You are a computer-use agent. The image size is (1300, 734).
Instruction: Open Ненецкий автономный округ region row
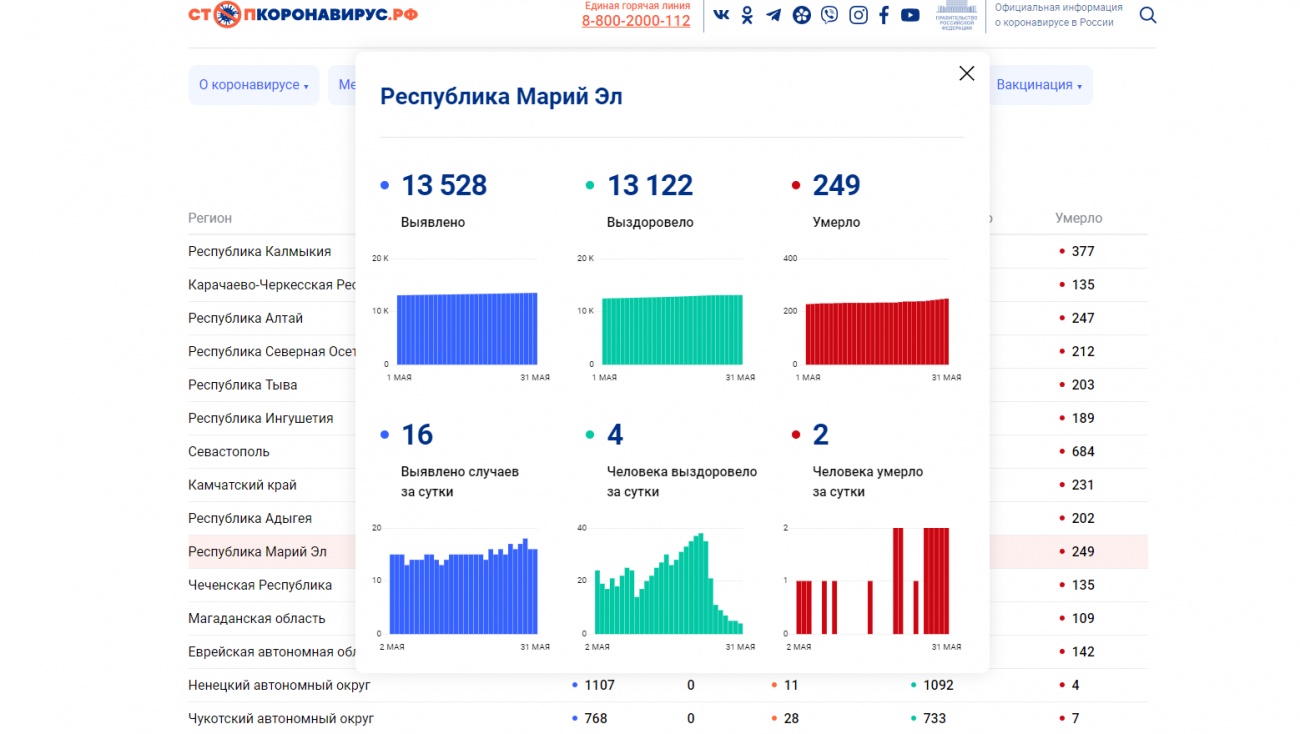point(279,685)
